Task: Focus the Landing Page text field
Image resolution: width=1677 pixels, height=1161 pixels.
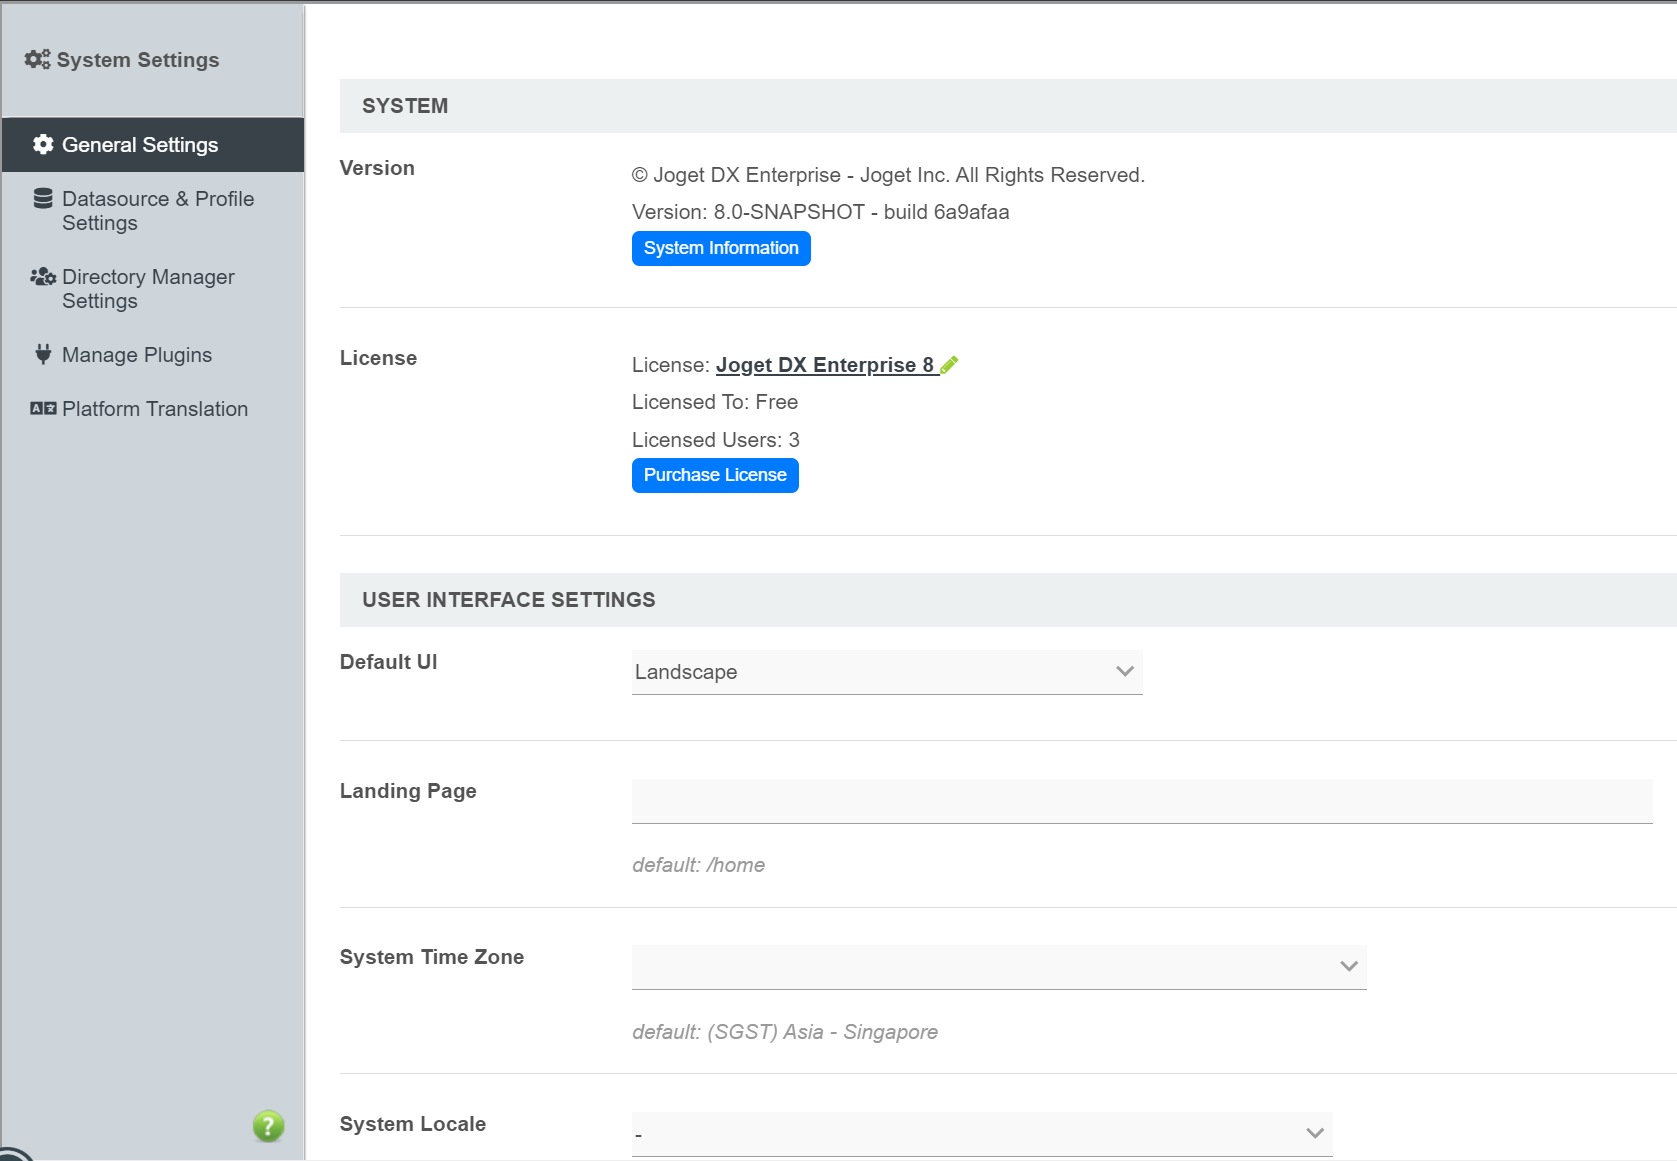Action: 1141,801
